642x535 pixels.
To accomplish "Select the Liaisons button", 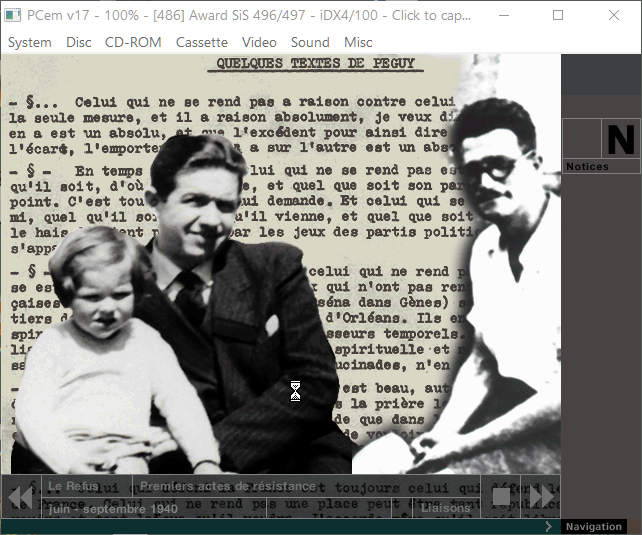I will coord(445,508).
